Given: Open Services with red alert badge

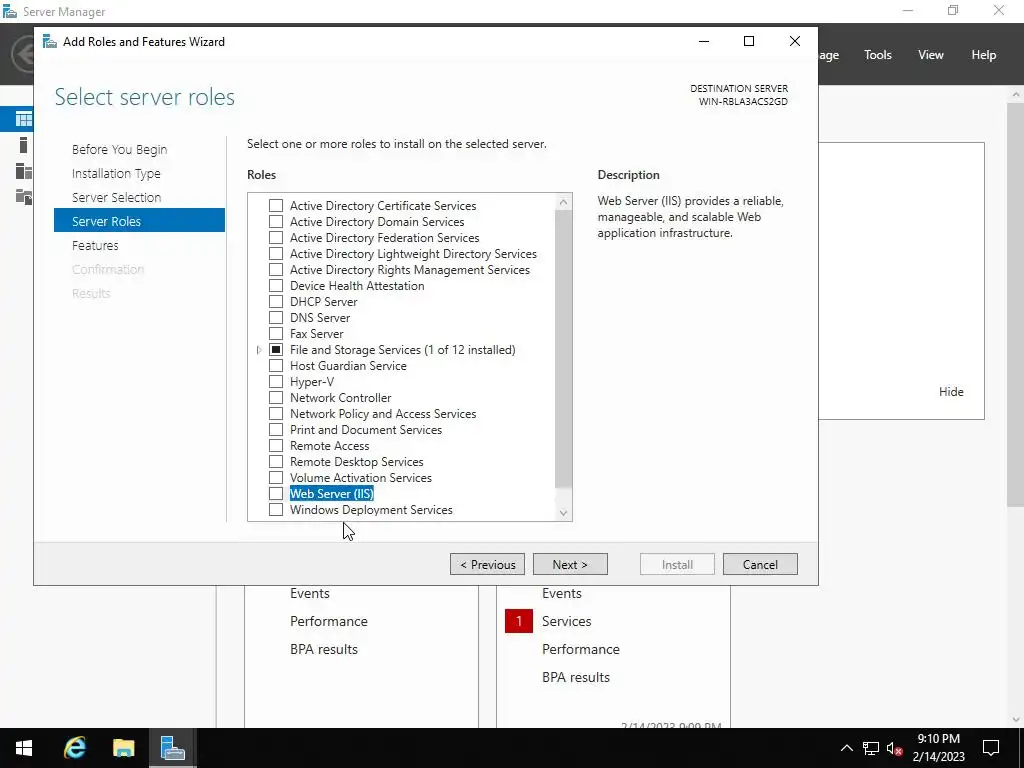Looking at the screenshot, I should 566,621.
